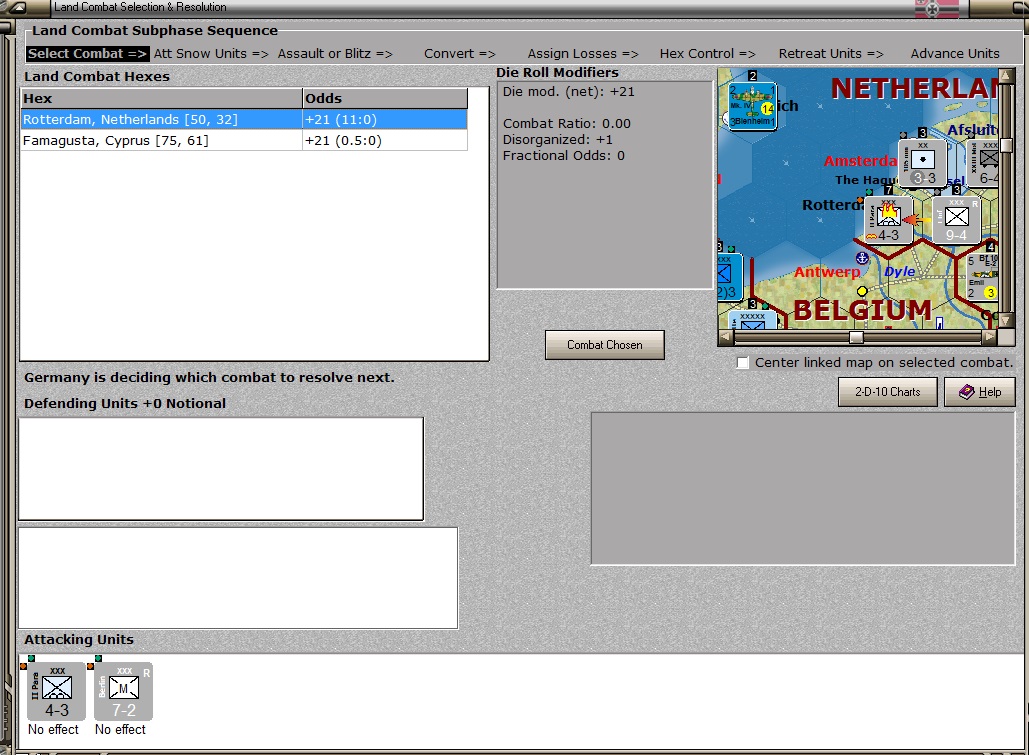Click the map's horizontal scrollbar thumb
The image size is (1029, 755).
(856, 337)
